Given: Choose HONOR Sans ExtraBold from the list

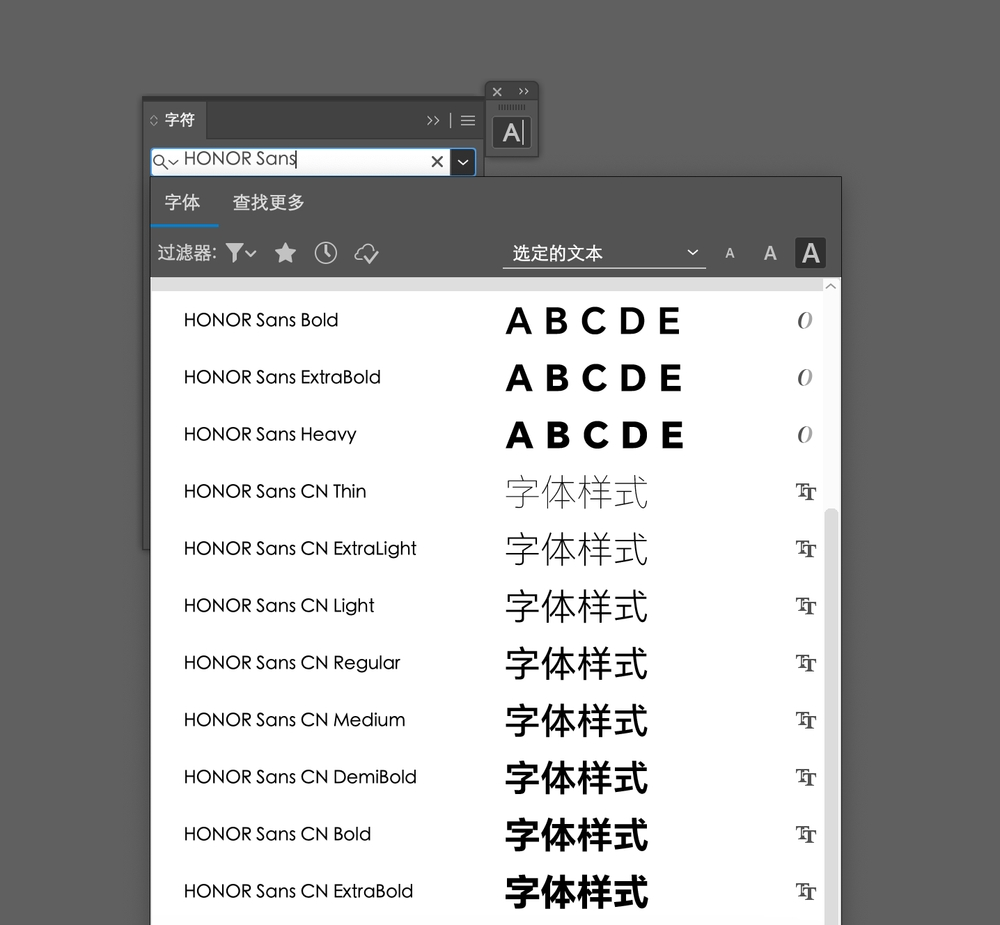Looking at the screenshot, I should [x=282, y=377].
